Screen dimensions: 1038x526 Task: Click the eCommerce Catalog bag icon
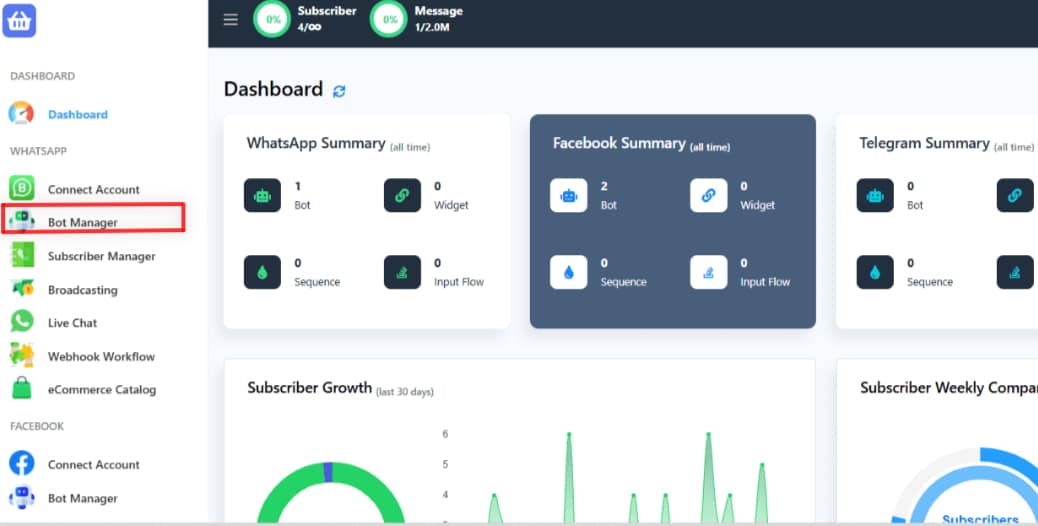pos(22,389)
